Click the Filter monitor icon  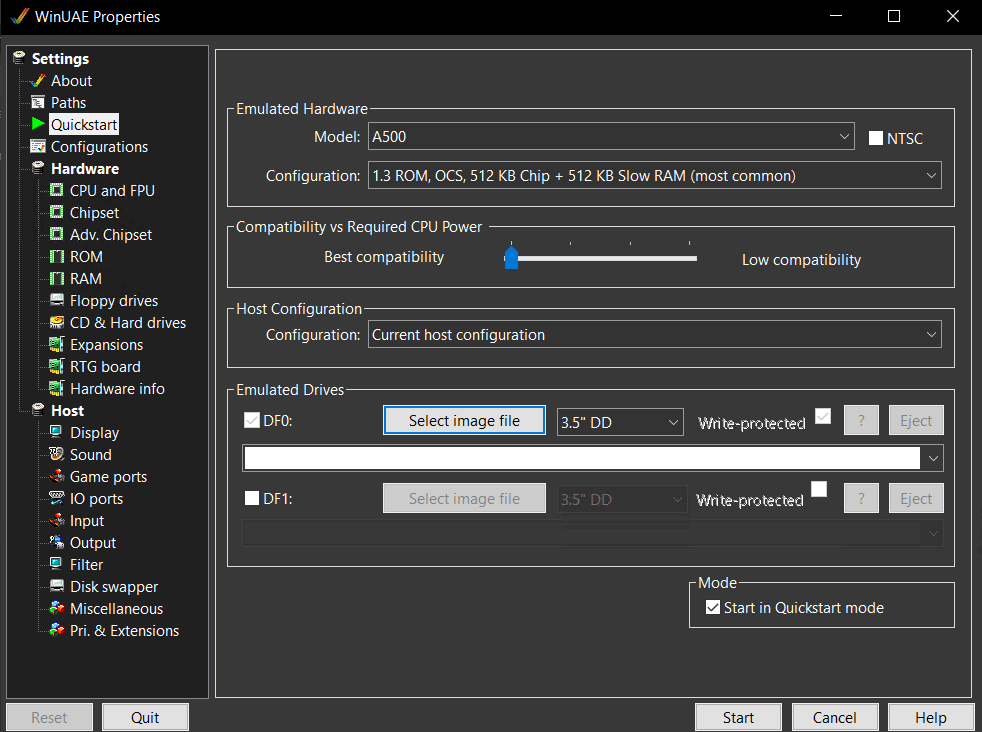click(56, 564)
